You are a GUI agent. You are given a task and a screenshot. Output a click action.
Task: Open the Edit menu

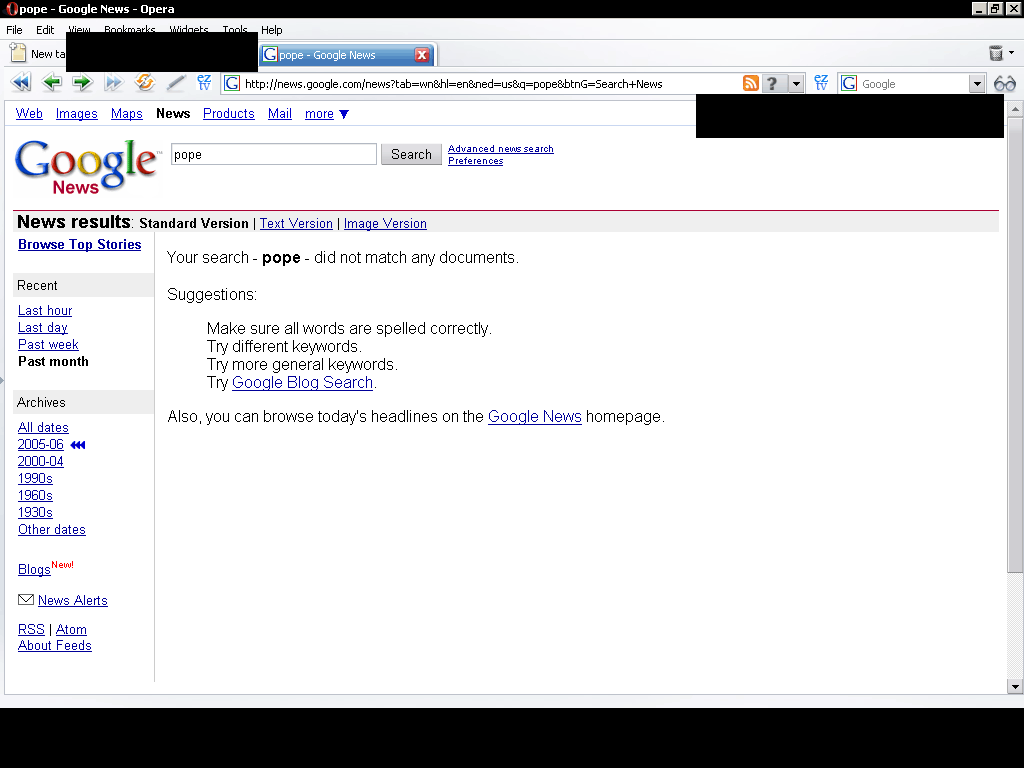[45, 29]
